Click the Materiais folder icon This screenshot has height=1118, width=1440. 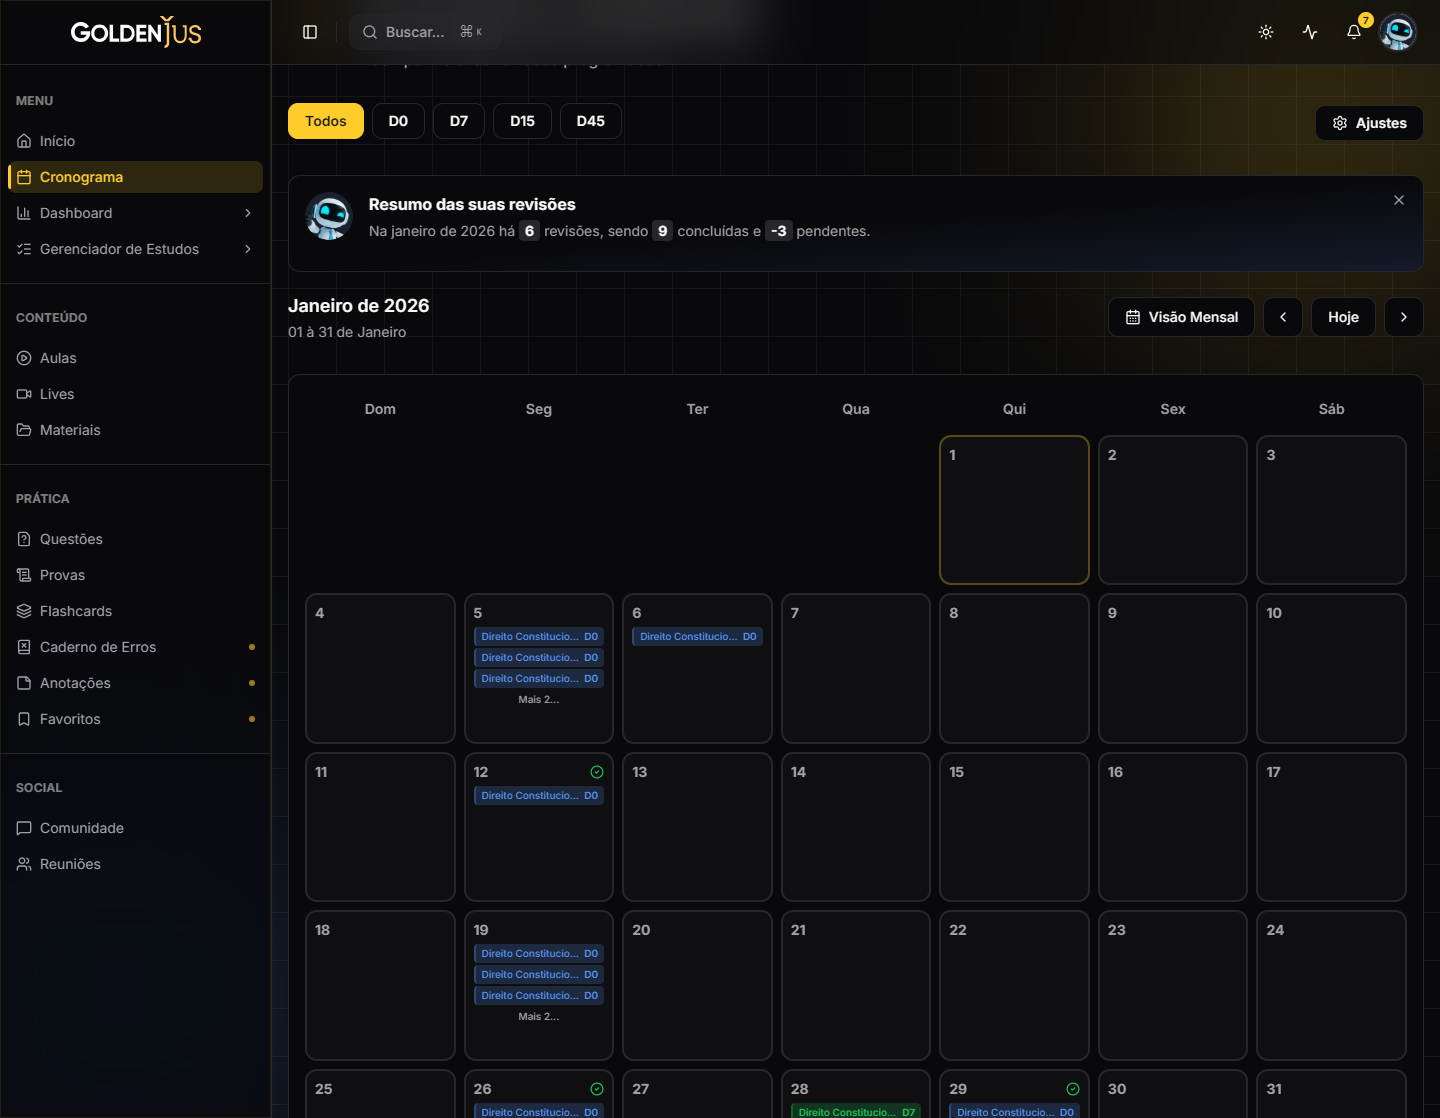tap(24, 430)
